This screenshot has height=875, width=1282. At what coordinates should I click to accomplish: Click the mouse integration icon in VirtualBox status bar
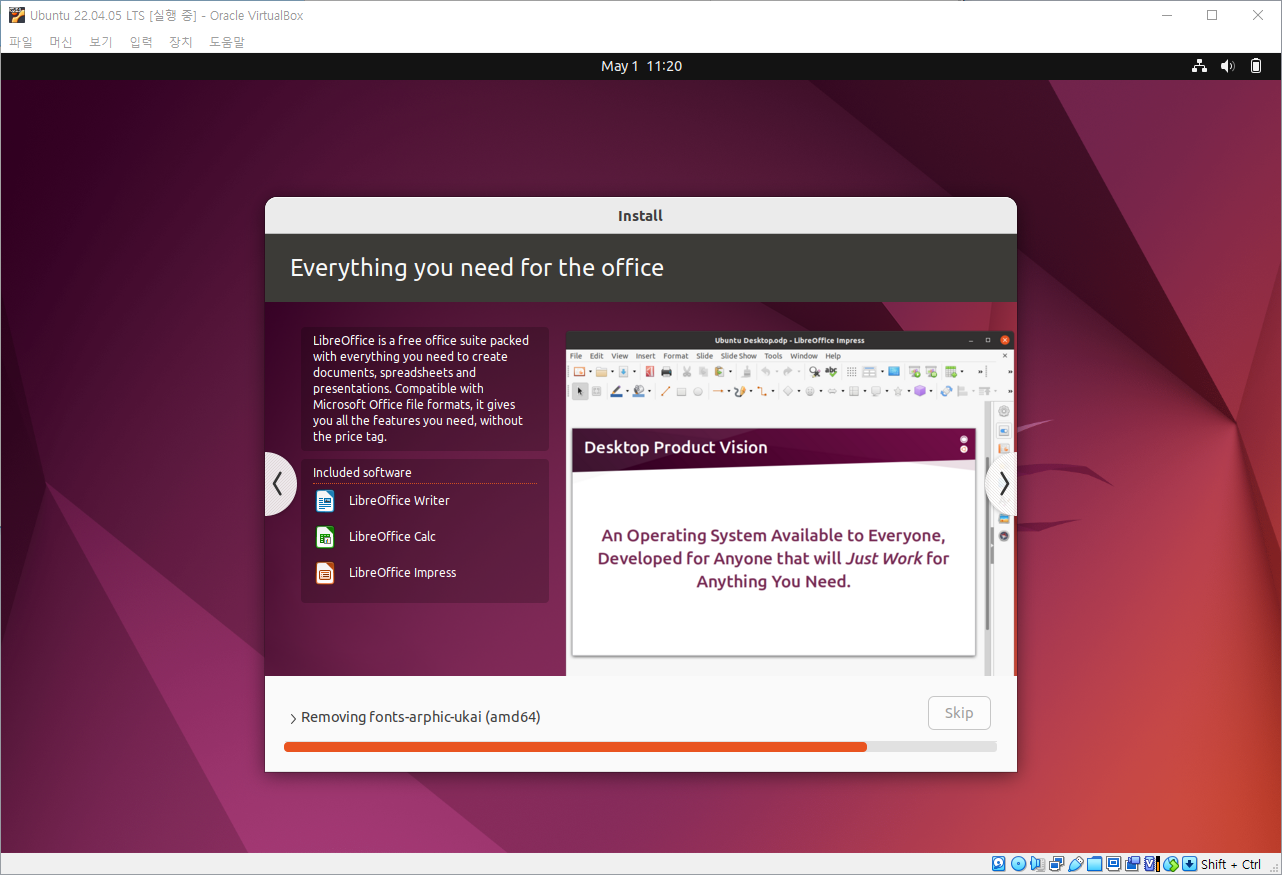(1171, 864)
